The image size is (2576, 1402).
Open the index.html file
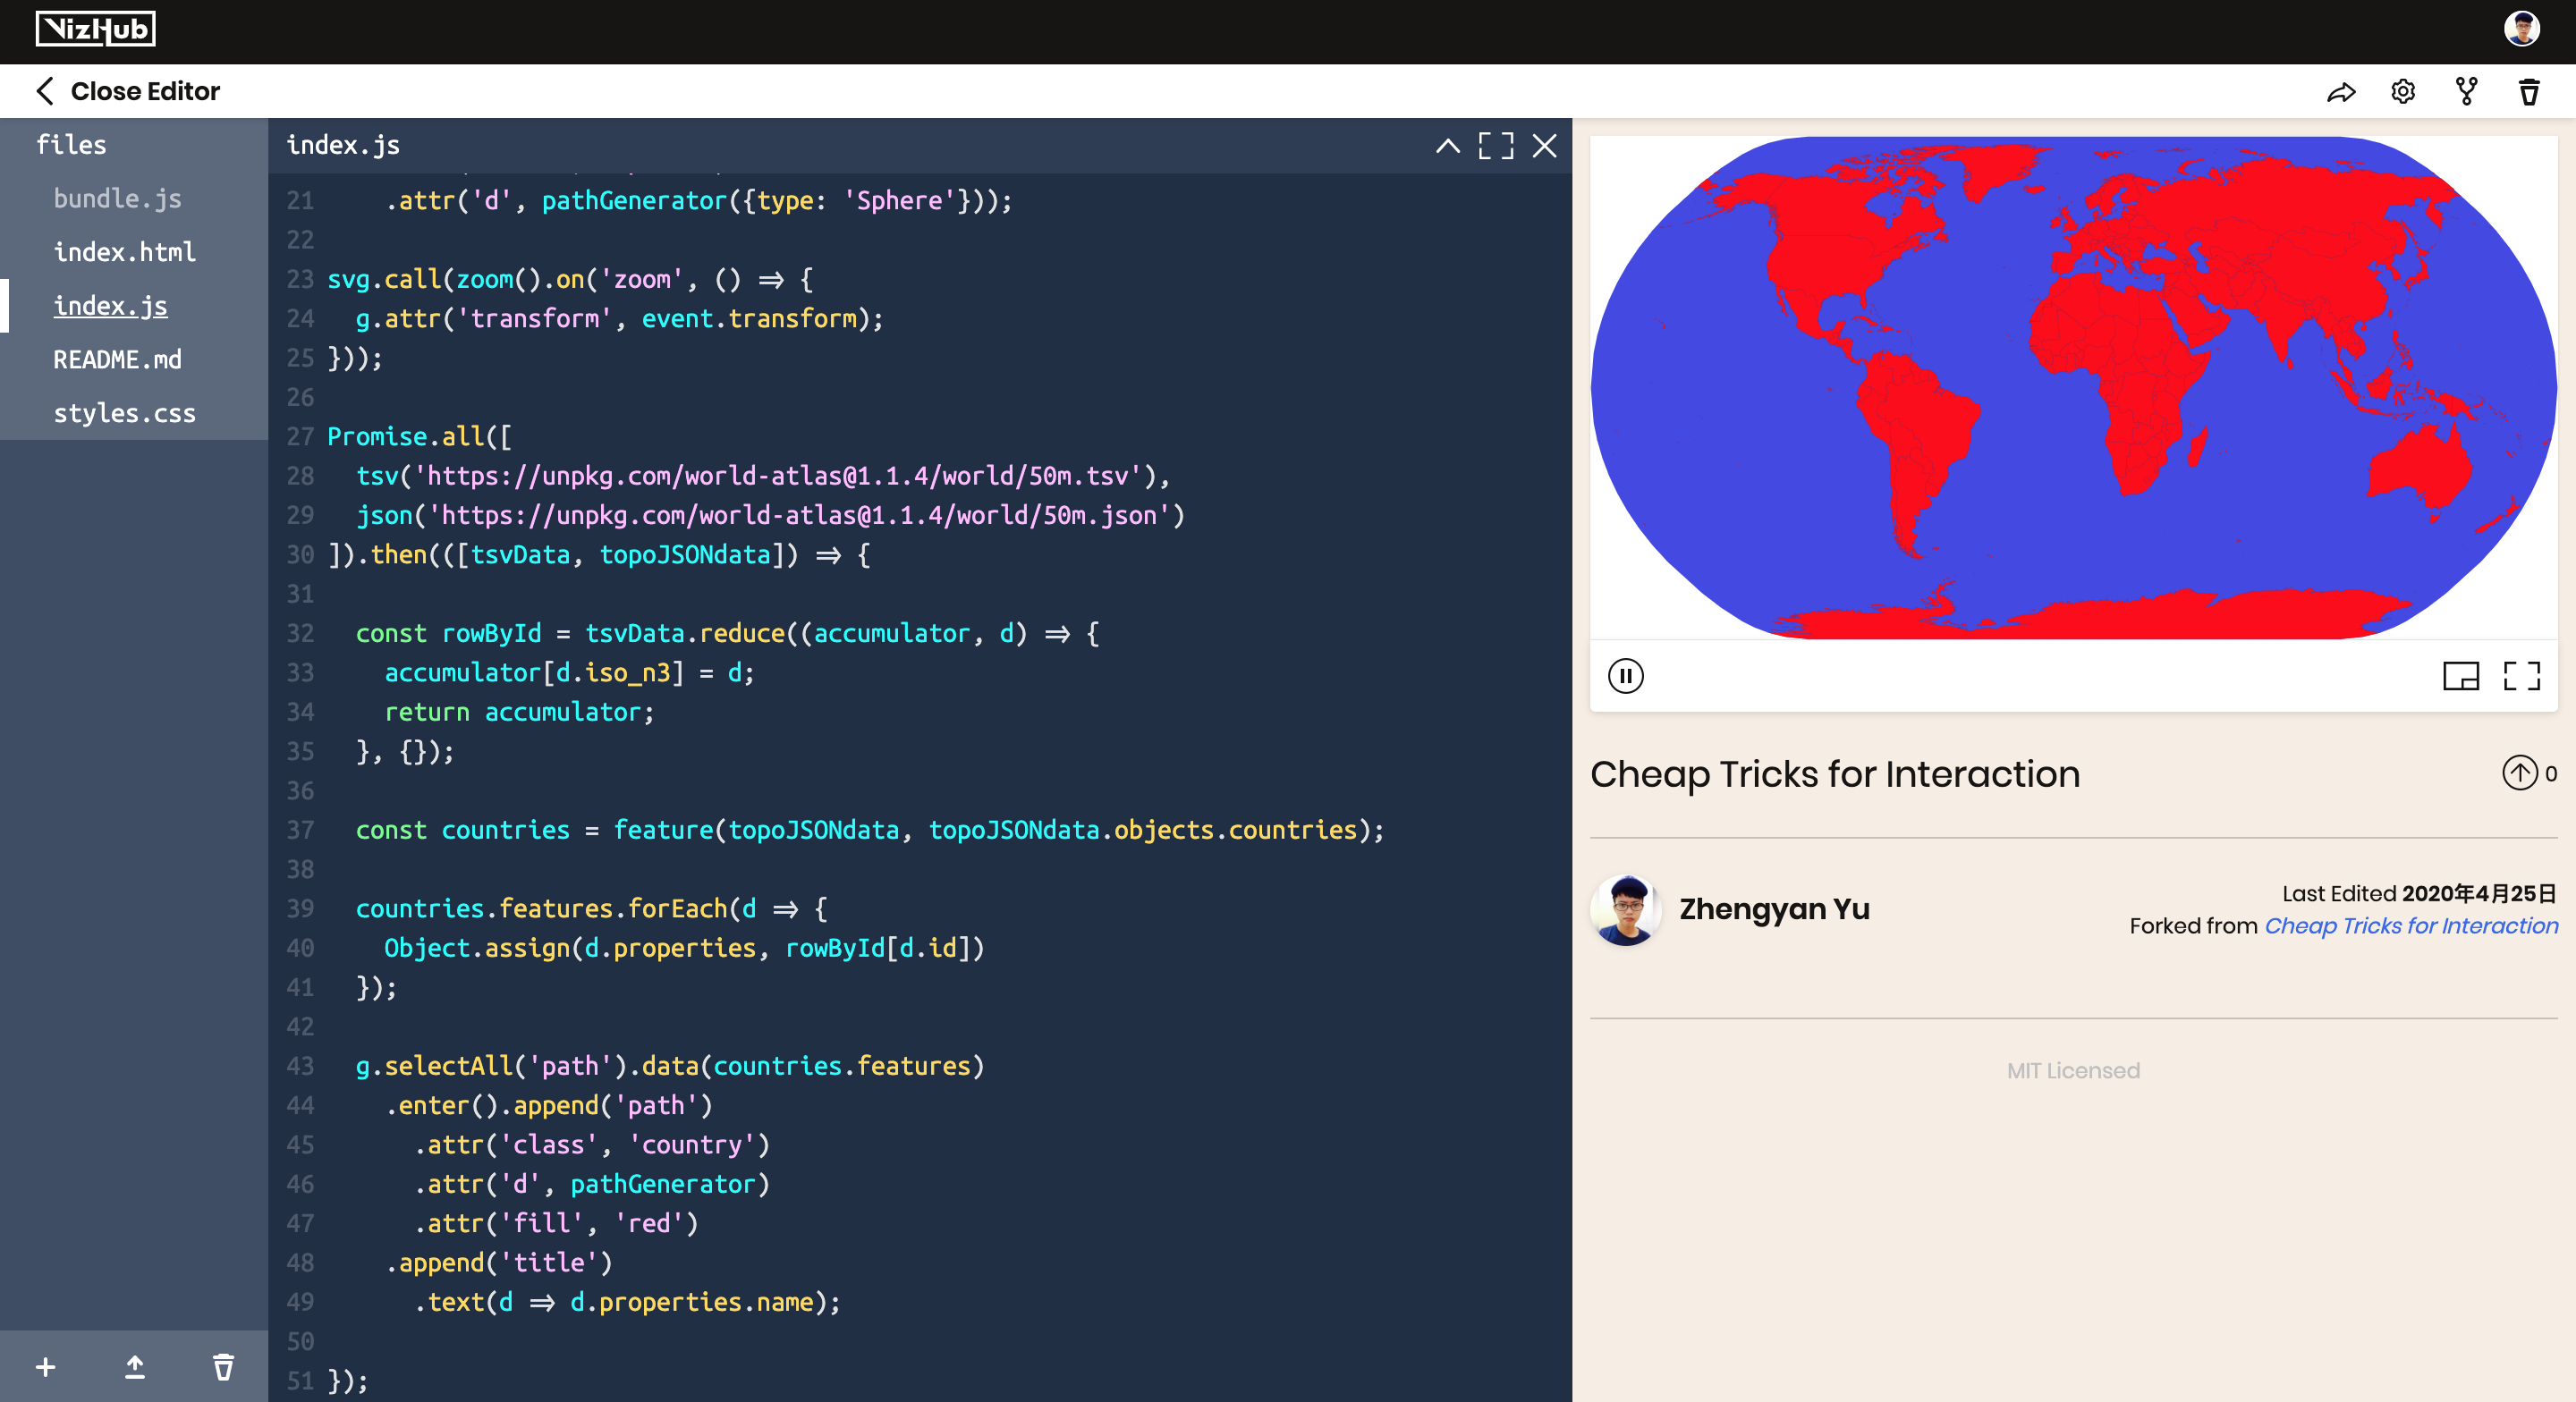click(124, 252)
